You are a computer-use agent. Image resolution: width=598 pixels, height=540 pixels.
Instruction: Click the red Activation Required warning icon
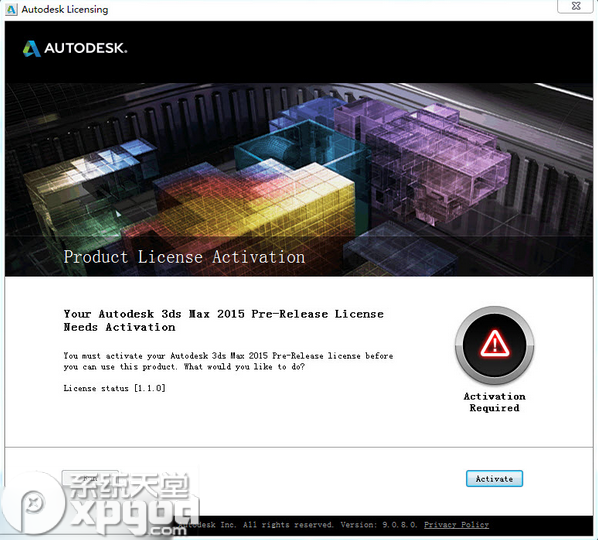(x=495, y=345)
